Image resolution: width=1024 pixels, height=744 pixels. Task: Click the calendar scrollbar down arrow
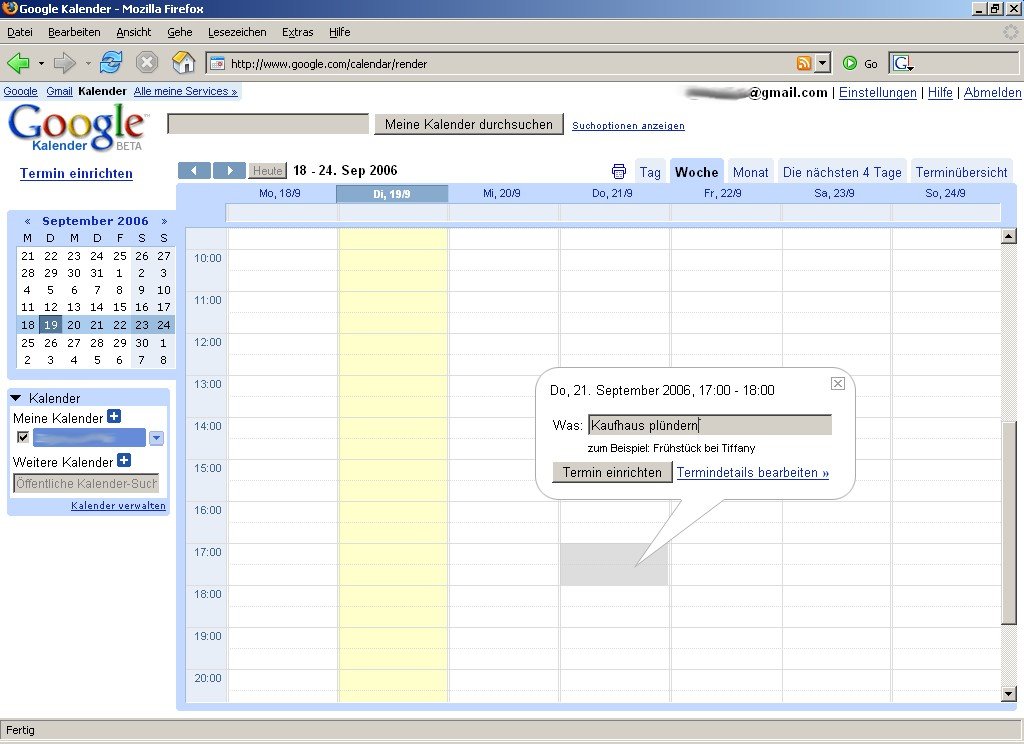pos(1008,694)
